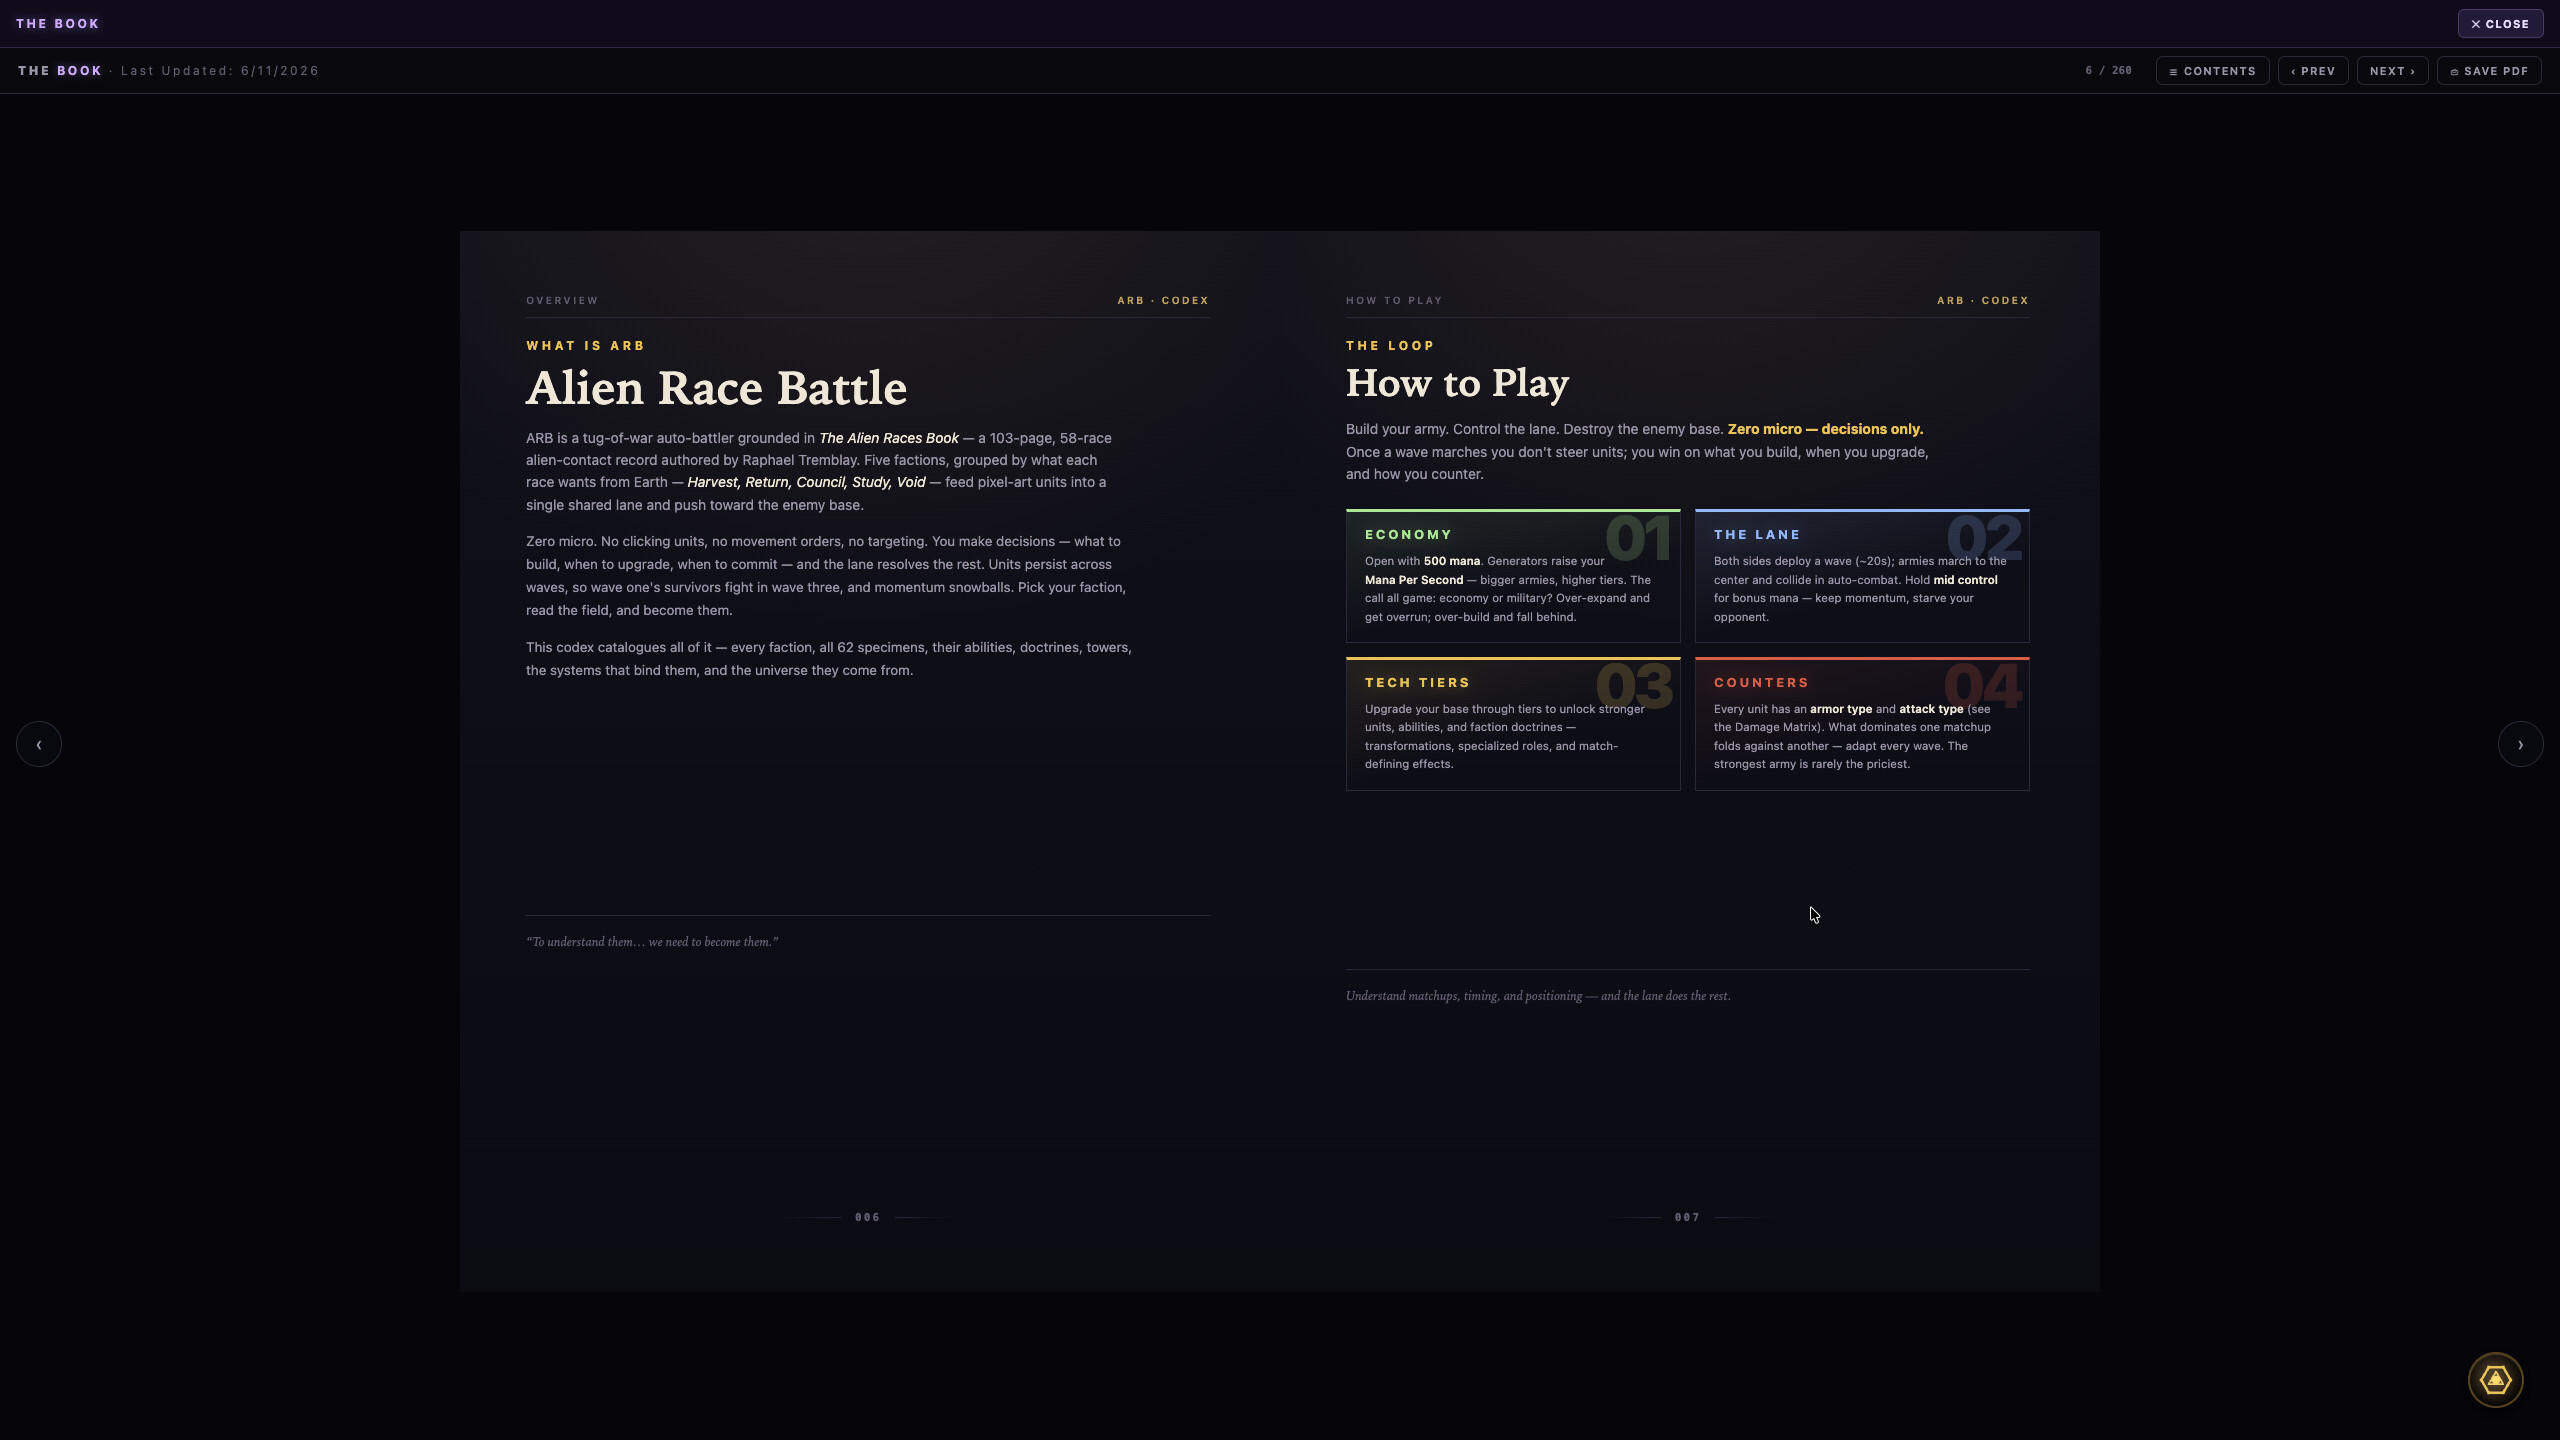
Task: Close the book viewer
Action: point(2500,24)
